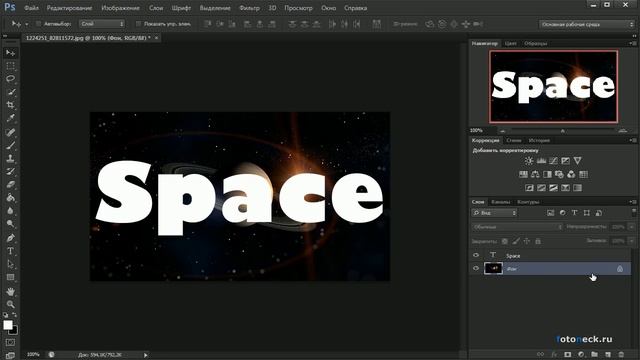The image size is (640, 360).
Task: Switch to the Каналы tab
Action: [x=500, y=202]
